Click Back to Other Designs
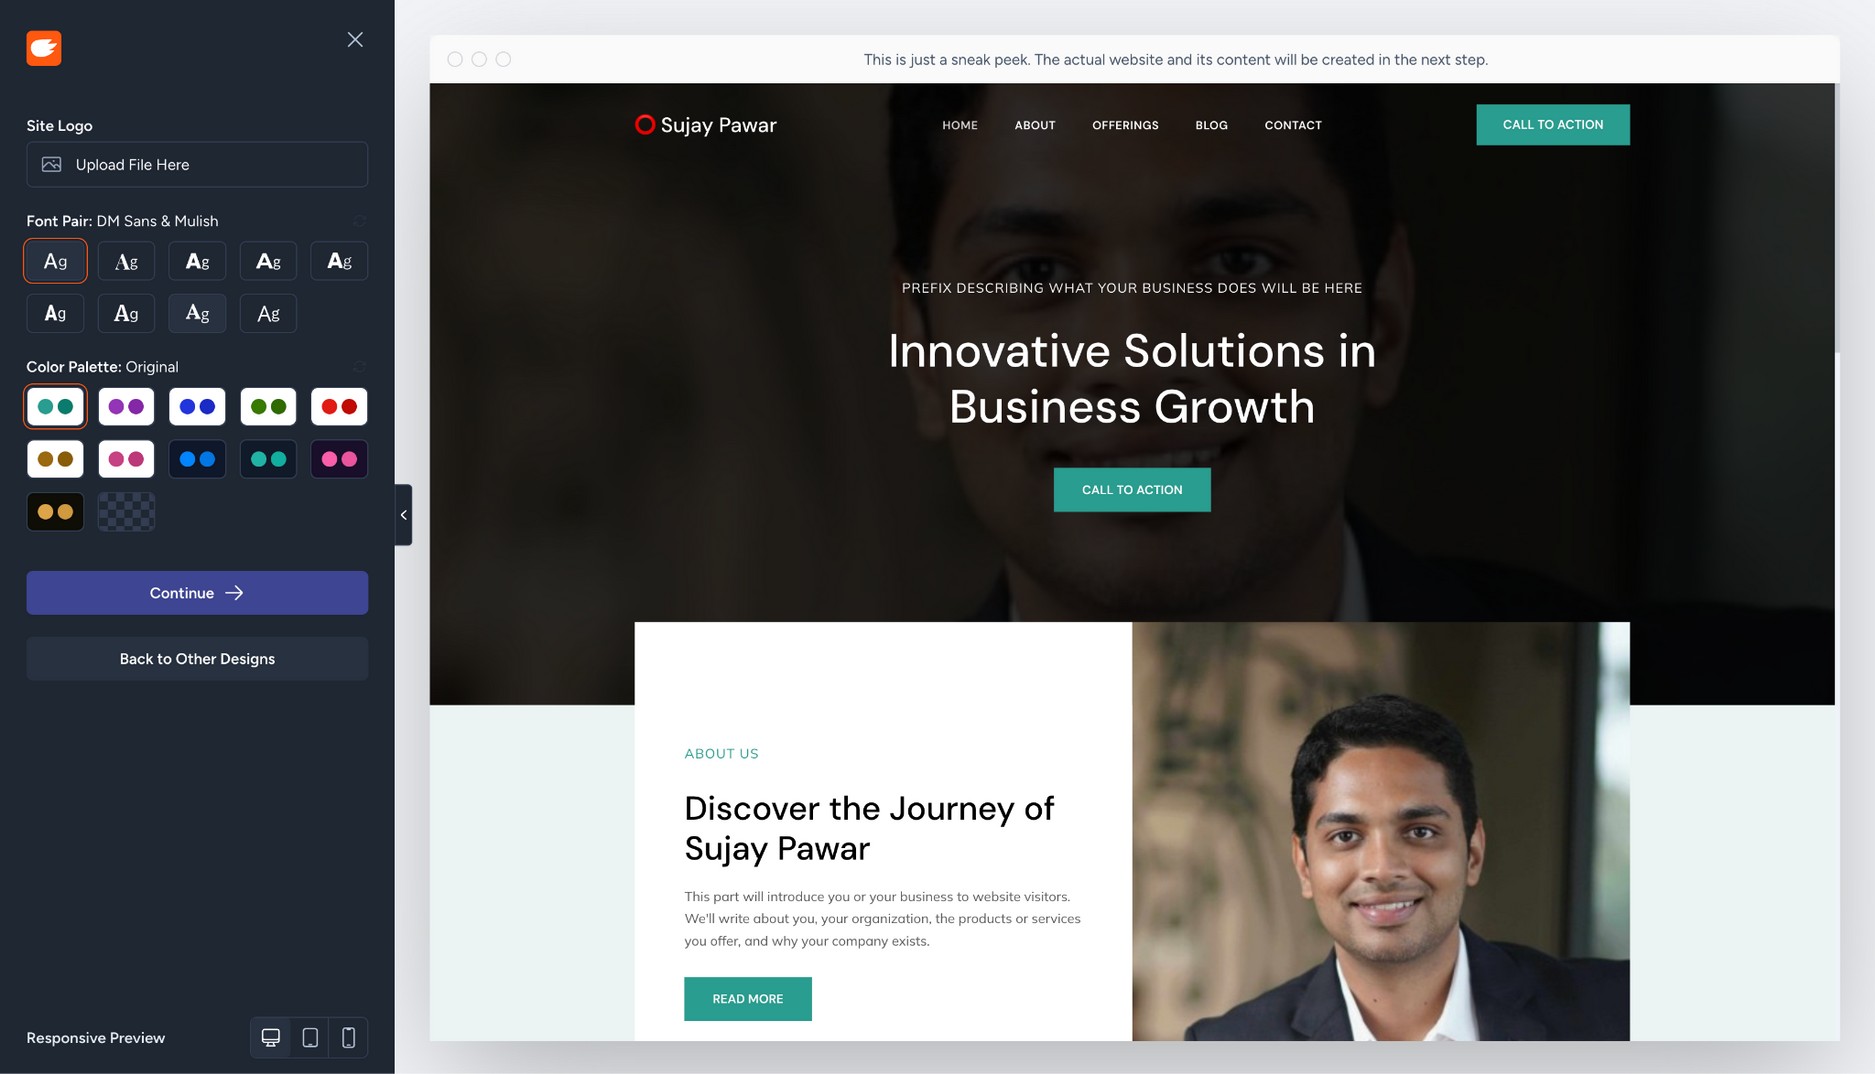Image resolution: width=1875 pixels, height=1074 pixels. pyautogui.click(x=197, y=659)
